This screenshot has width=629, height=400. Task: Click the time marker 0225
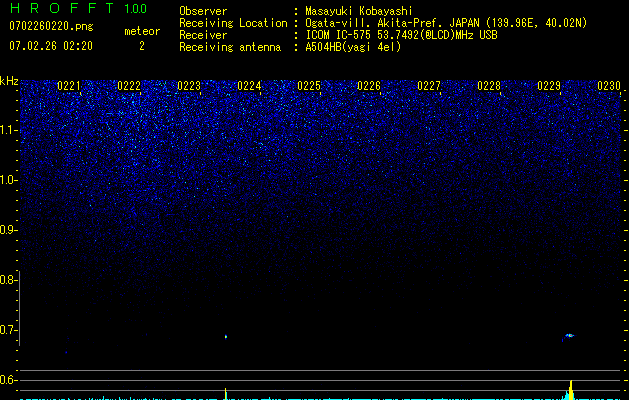[x=309, y=86]
